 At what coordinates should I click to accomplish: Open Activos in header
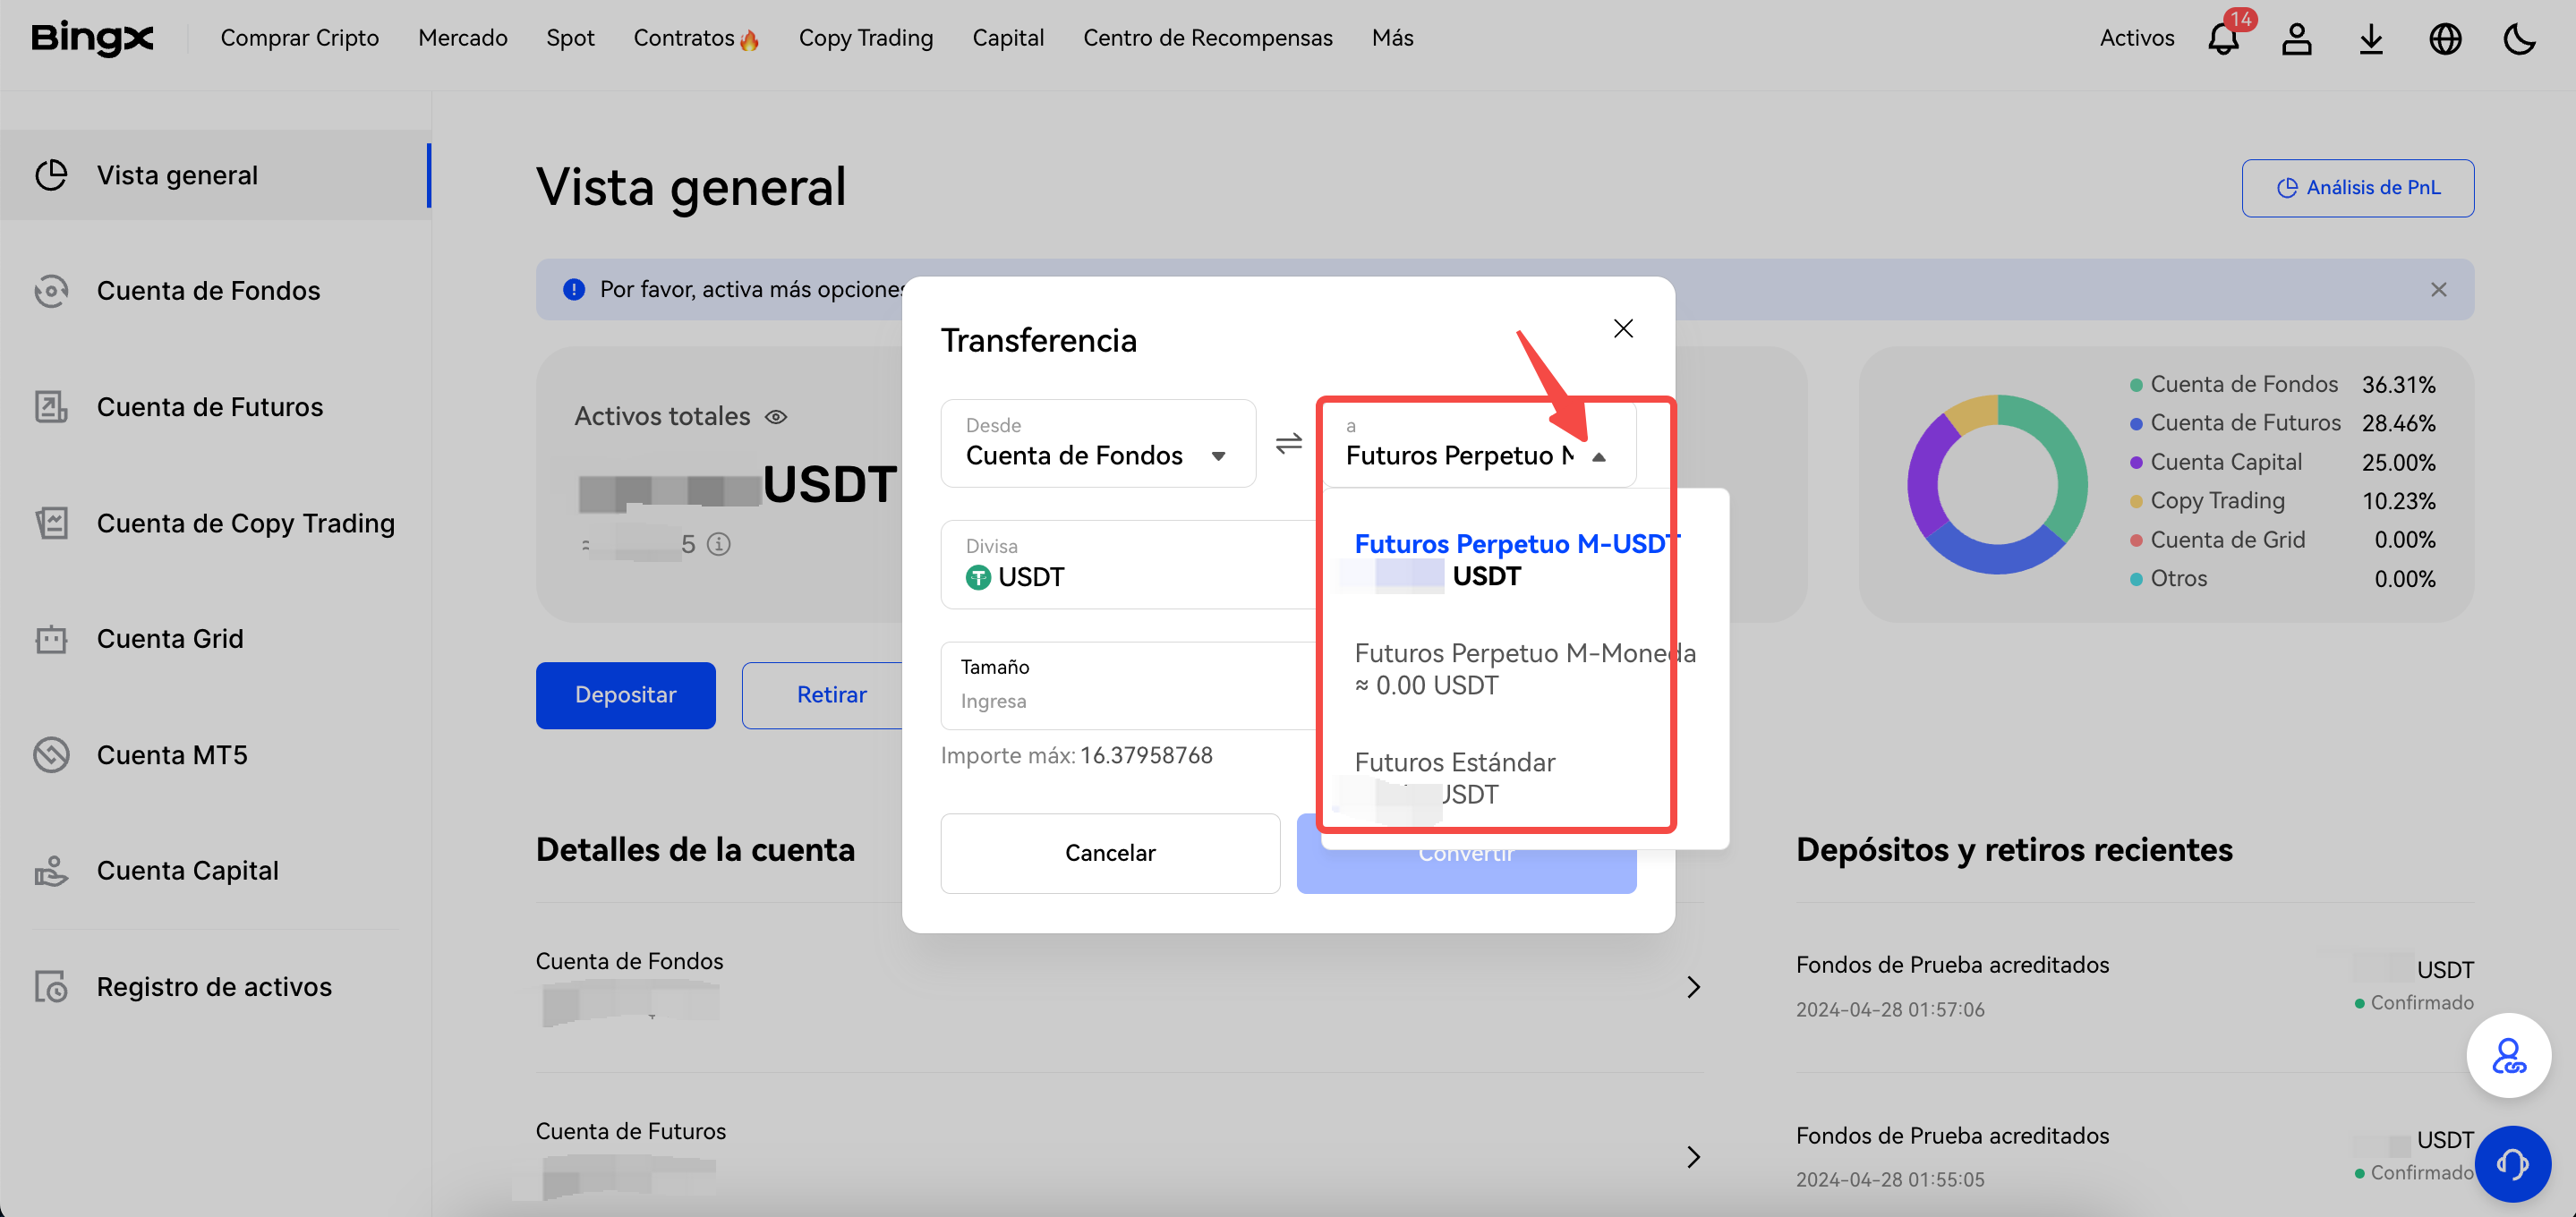click(2137, 38)
